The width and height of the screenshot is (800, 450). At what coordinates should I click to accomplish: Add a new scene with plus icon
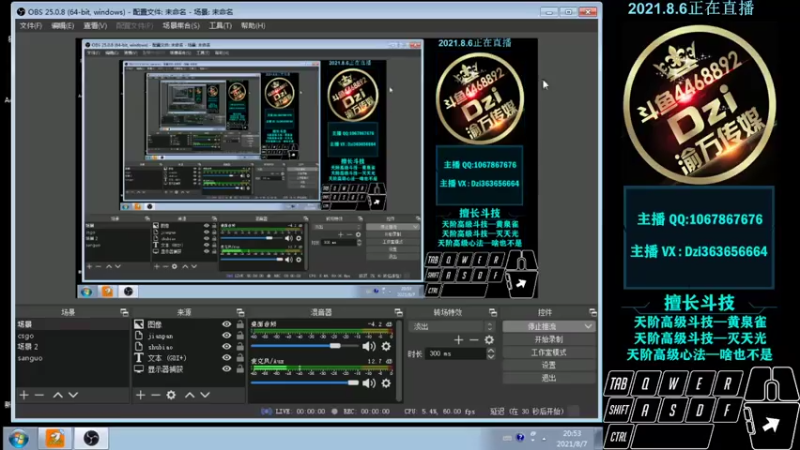click(24, 395)
